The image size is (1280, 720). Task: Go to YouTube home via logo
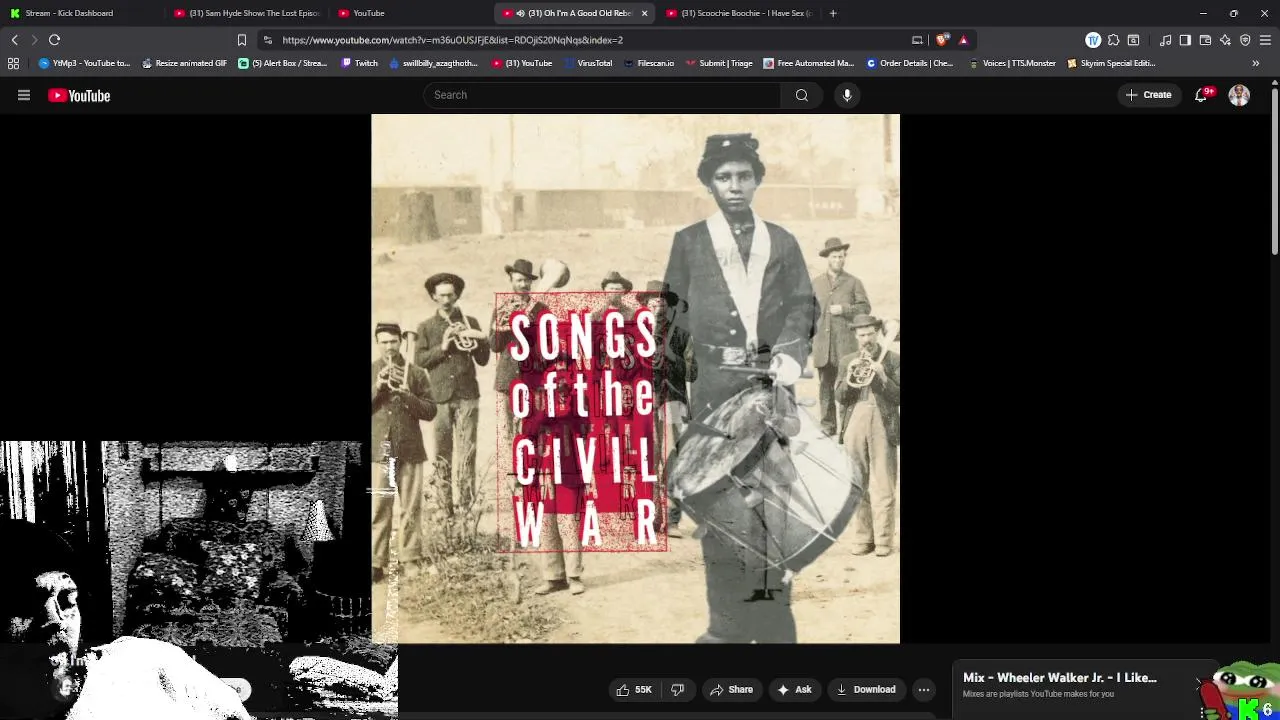tap(79, 96)
